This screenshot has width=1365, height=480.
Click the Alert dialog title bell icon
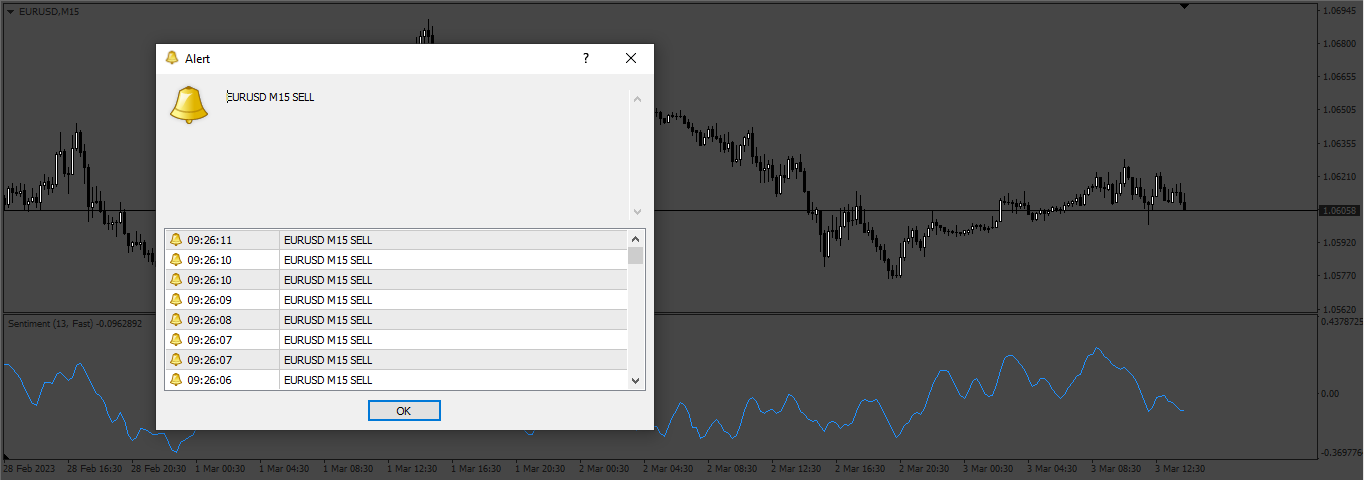[x=172, y=58]
